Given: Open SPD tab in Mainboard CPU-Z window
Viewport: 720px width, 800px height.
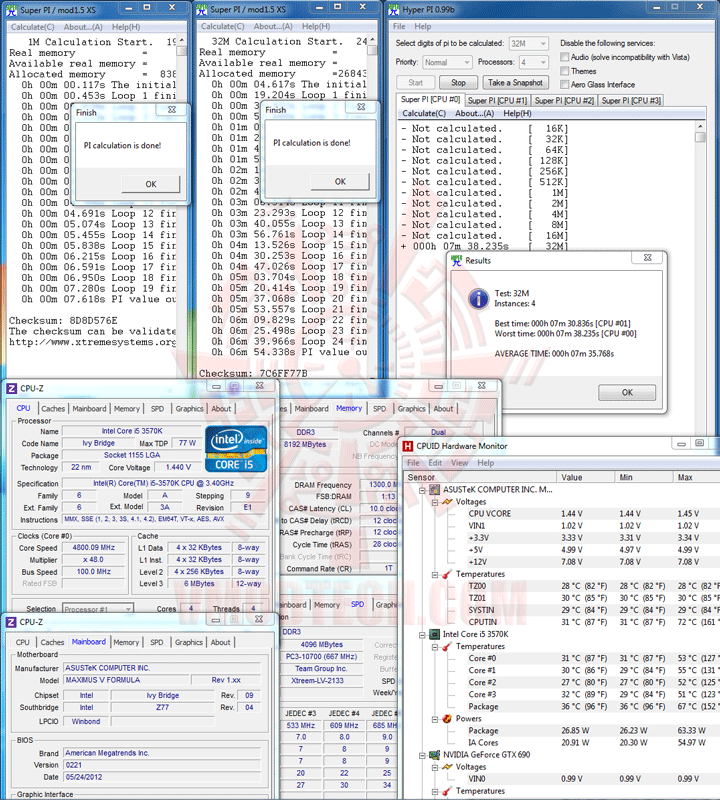Looking at the screenshot, I should tap(157, 642).
